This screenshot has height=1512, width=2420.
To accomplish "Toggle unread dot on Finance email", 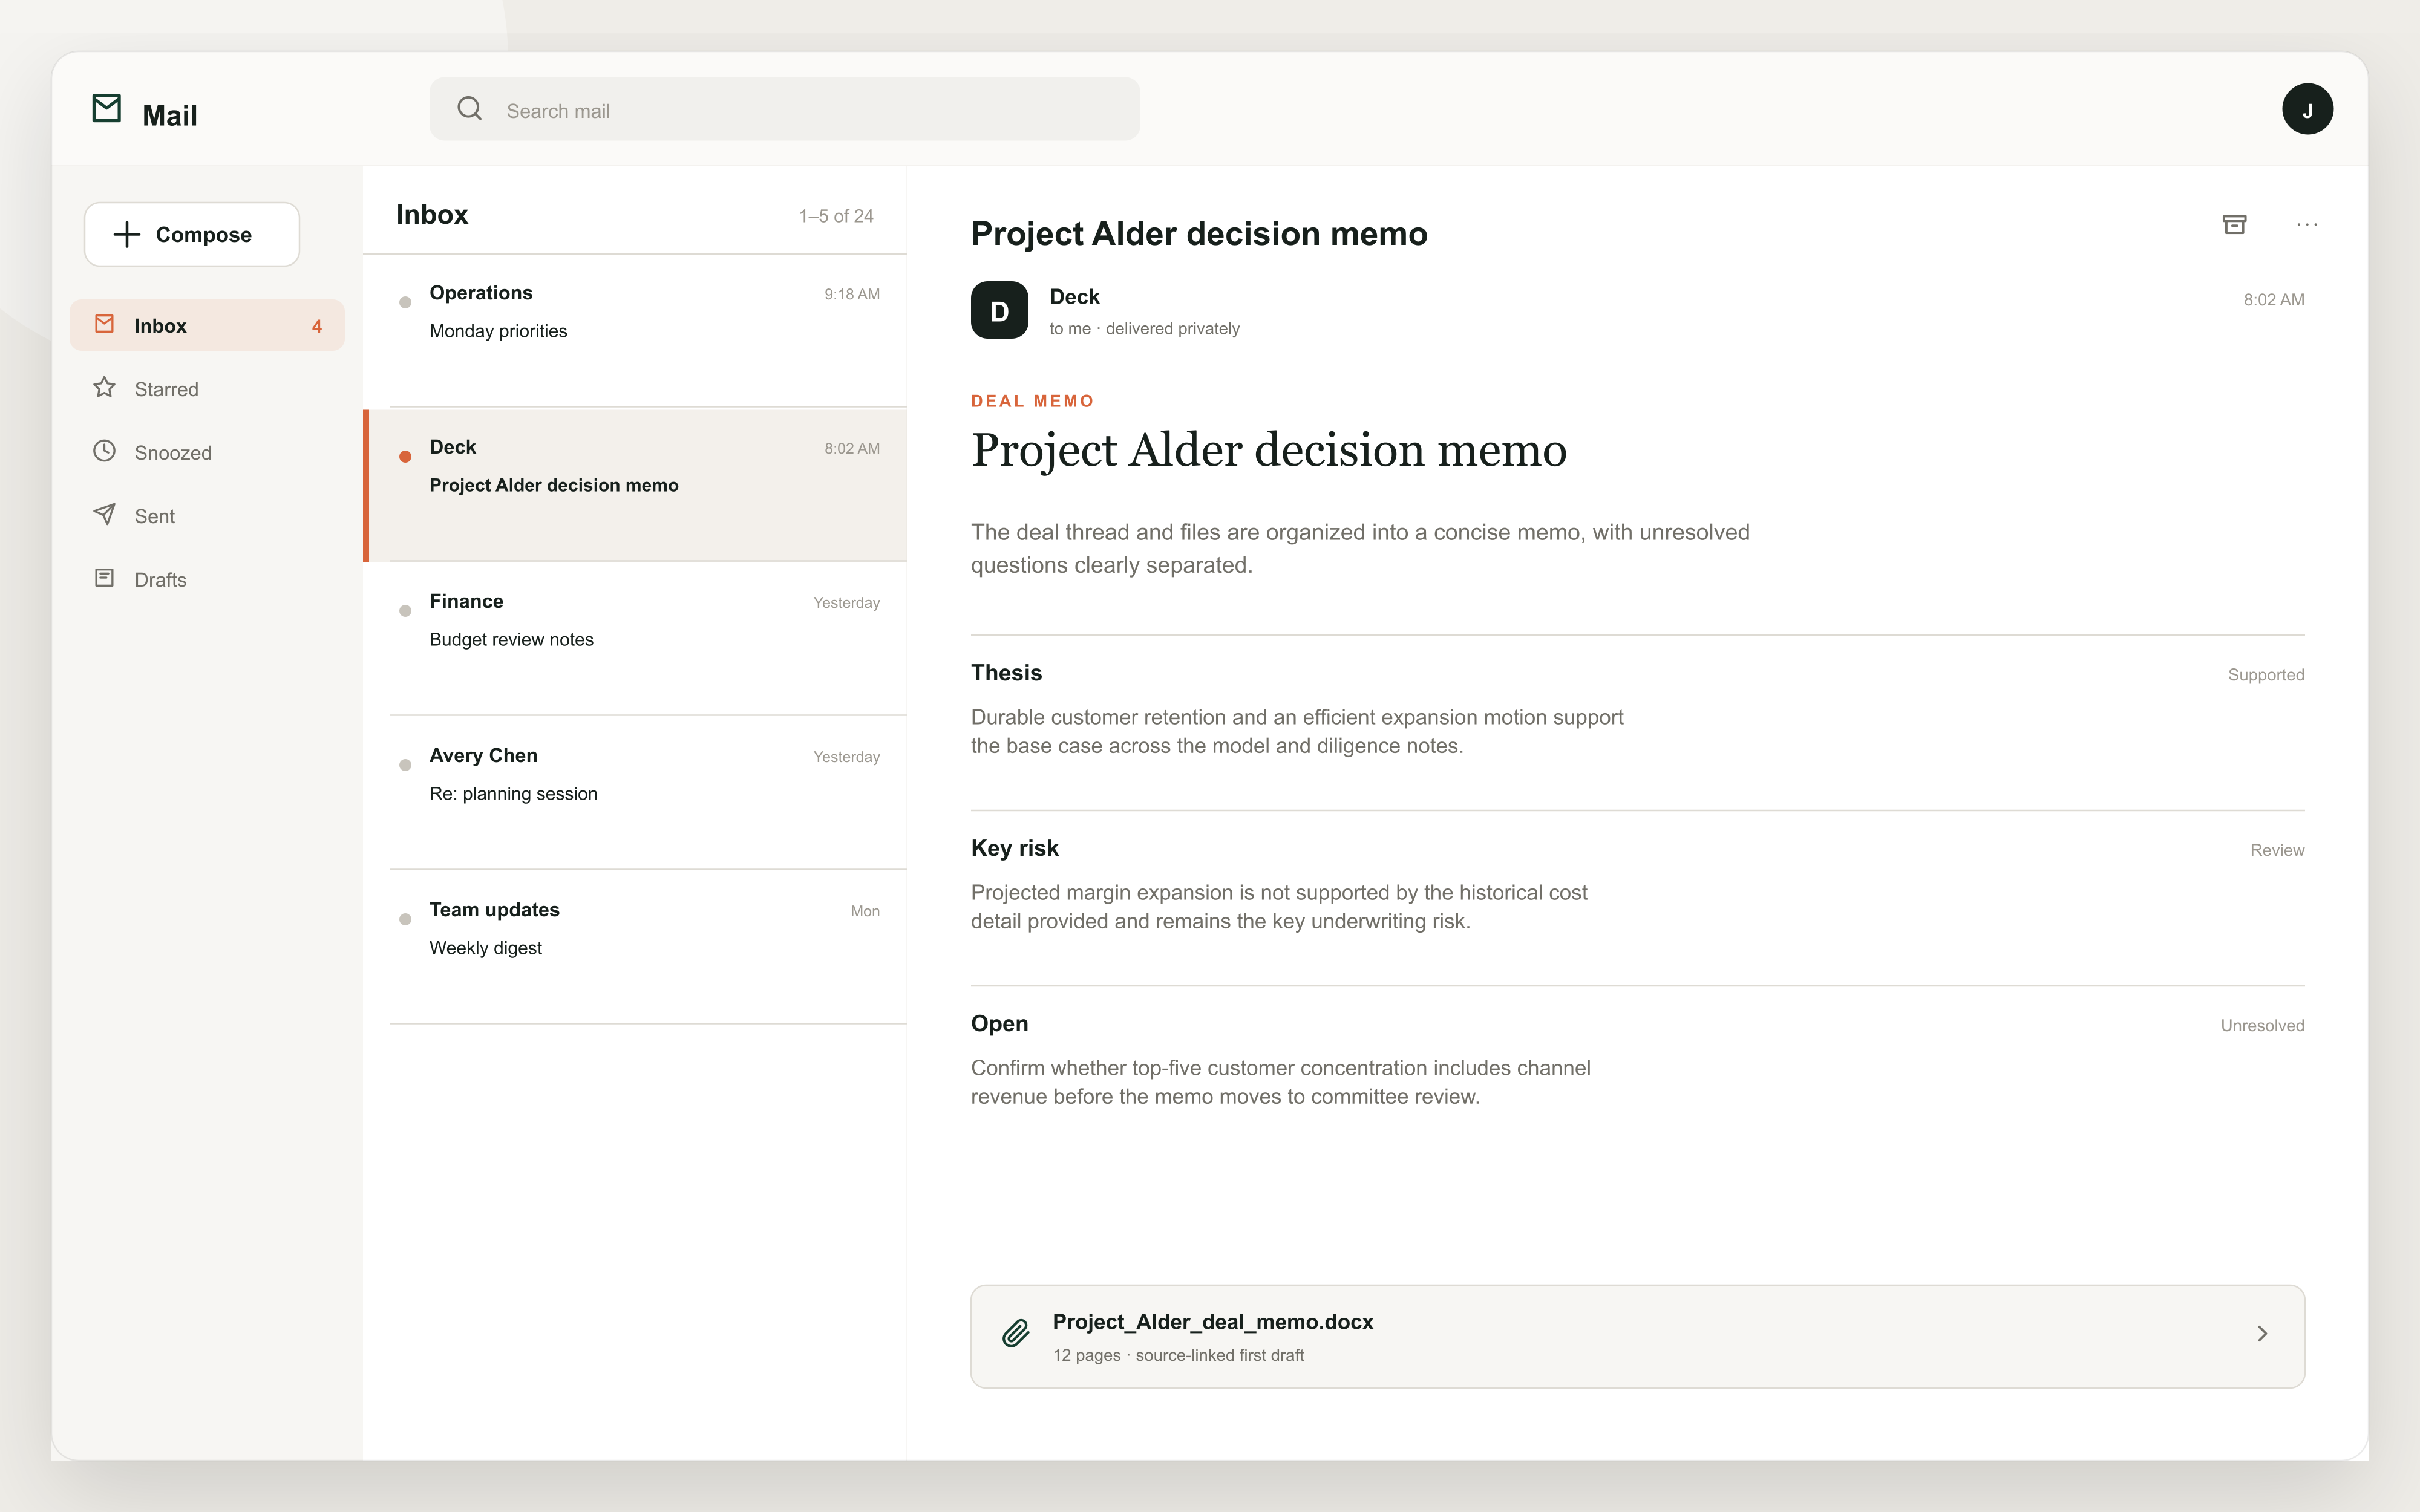I will tap(405, 610).
